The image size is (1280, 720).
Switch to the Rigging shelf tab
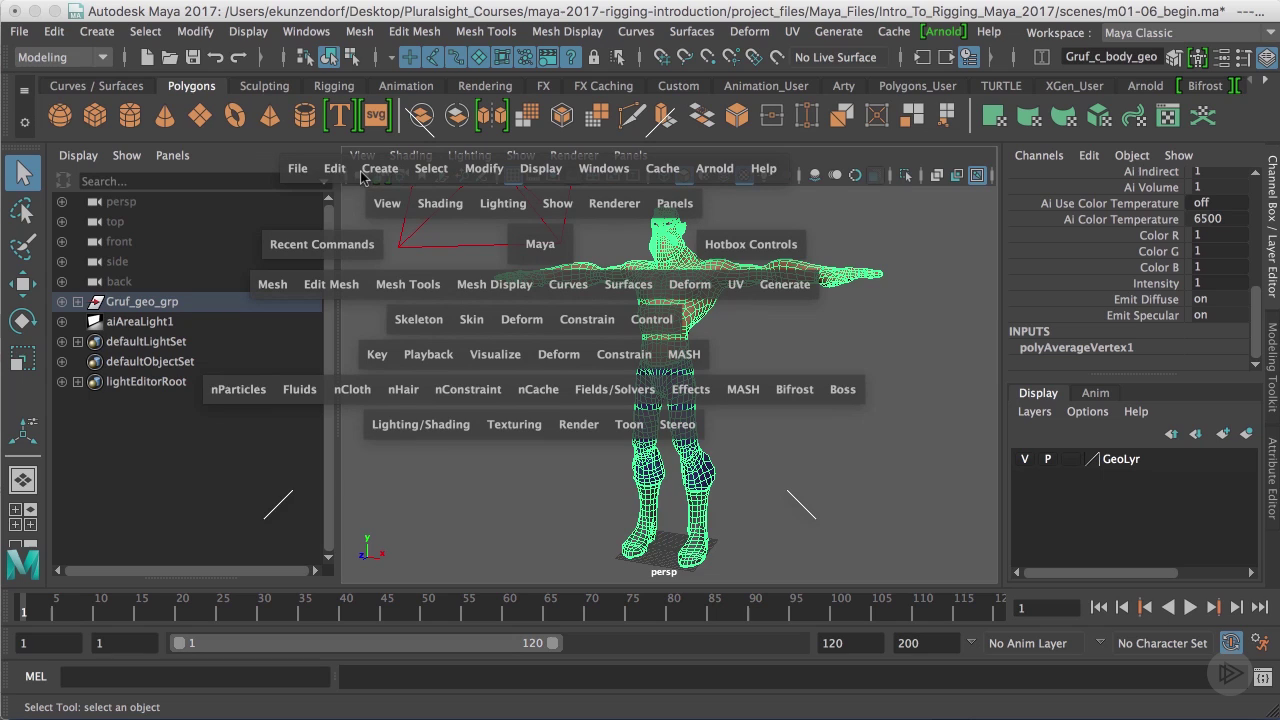coord(334,86)
